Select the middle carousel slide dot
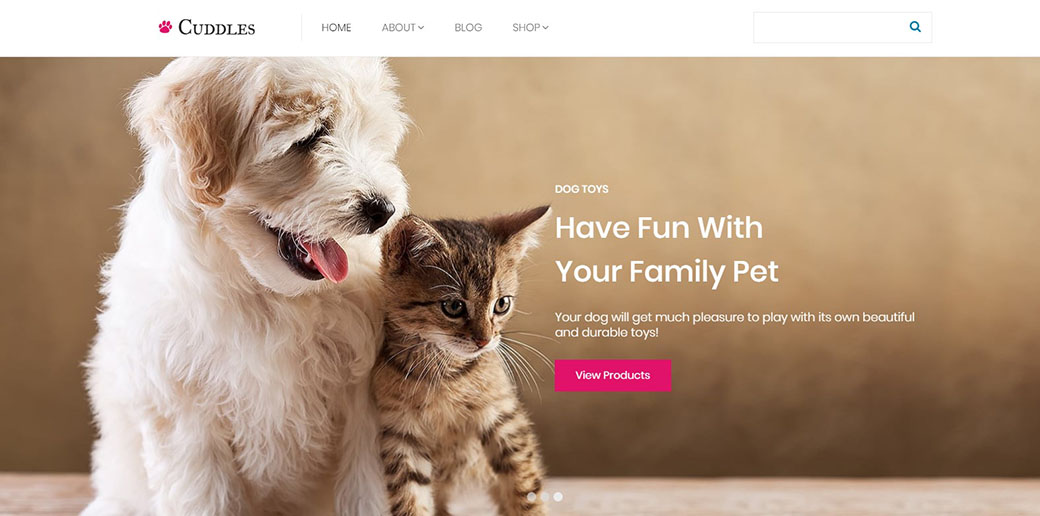Viewport: 1040px width, 516px height. [545, 497]
